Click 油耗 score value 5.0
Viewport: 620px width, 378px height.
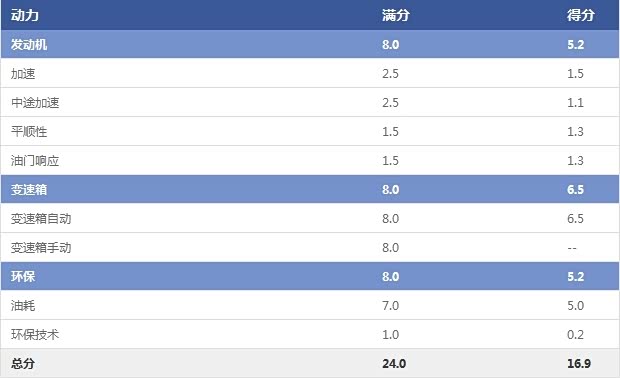[575, 306]
